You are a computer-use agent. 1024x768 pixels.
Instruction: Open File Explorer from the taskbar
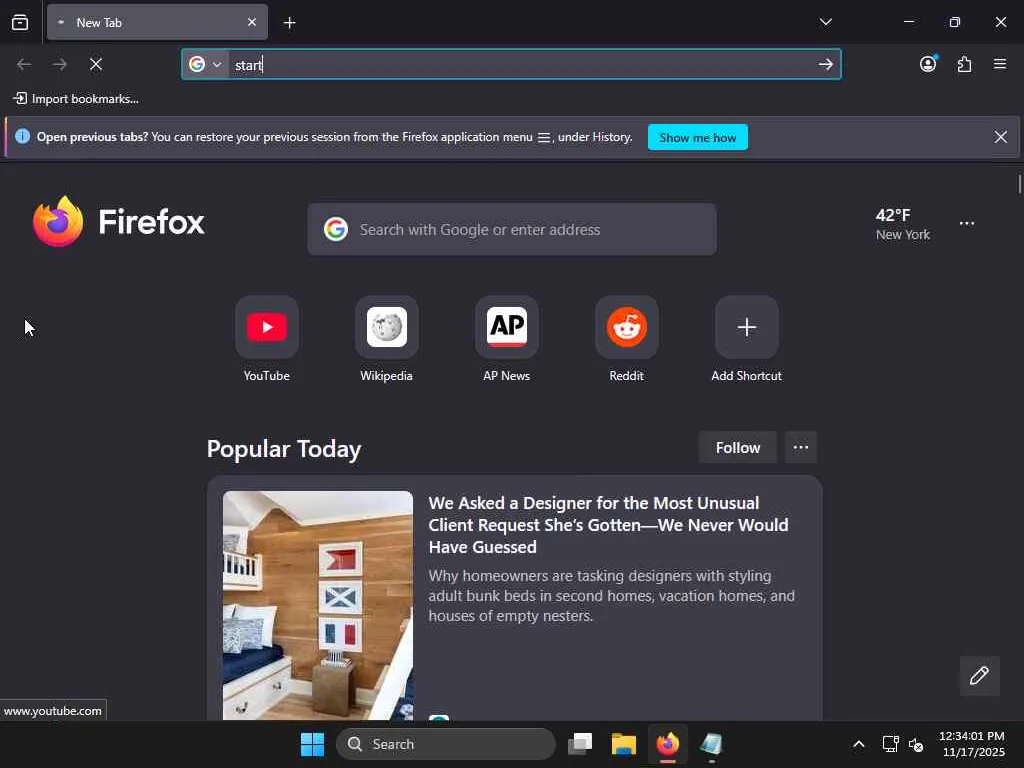[x=624, y=744]
